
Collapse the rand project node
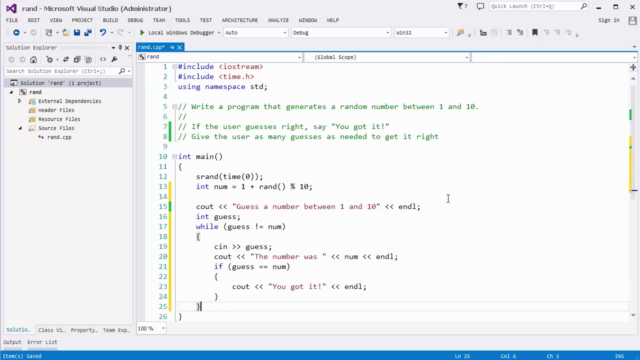(11, 92)
